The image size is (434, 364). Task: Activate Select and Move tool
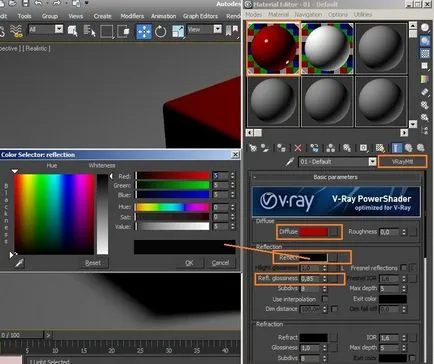(144, 32)
